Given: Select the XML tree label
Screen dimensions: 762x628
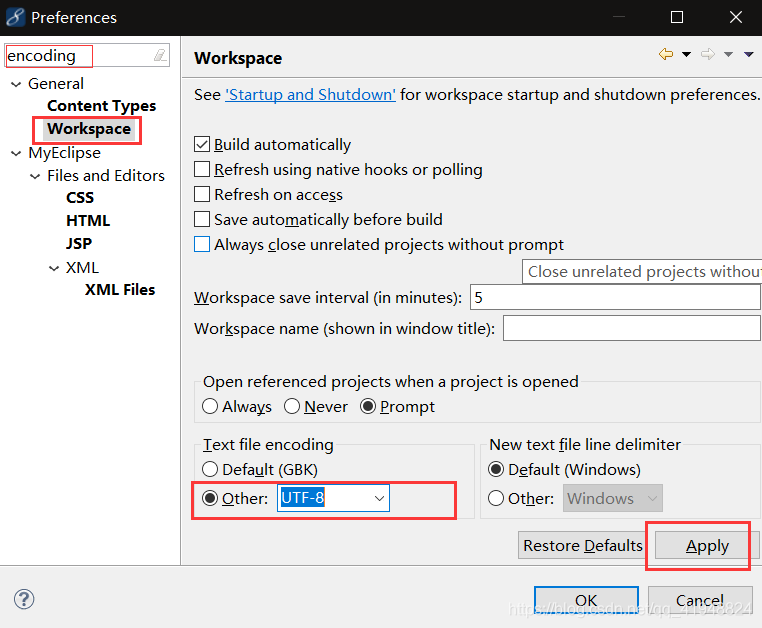Looking at the screenshot, I should (82, 267).
